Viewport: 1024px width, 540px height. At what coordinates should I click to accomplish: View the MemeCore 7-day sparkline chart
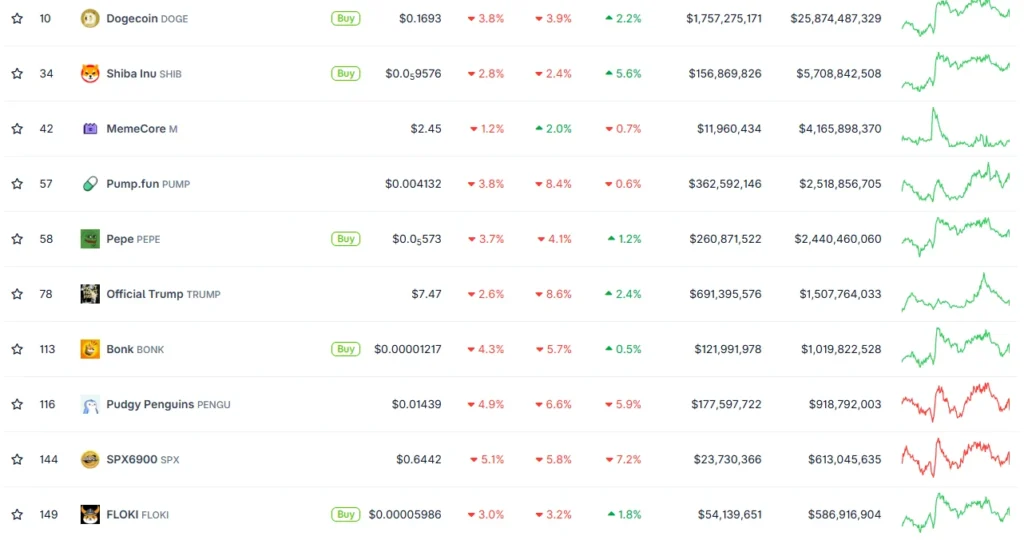pos(955,130)
